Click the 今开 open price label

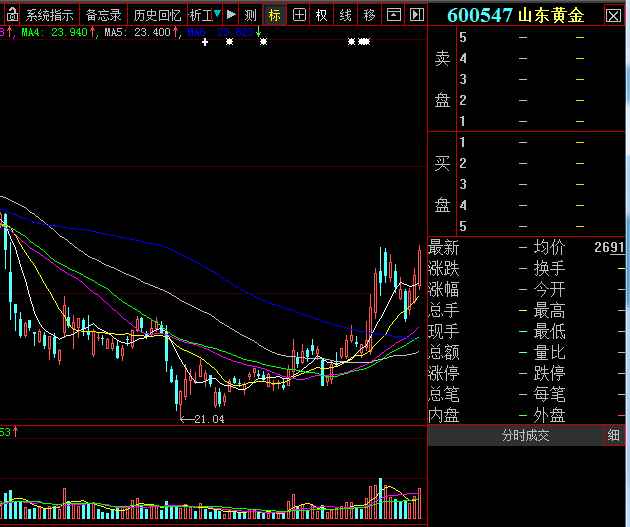point(549,289)
